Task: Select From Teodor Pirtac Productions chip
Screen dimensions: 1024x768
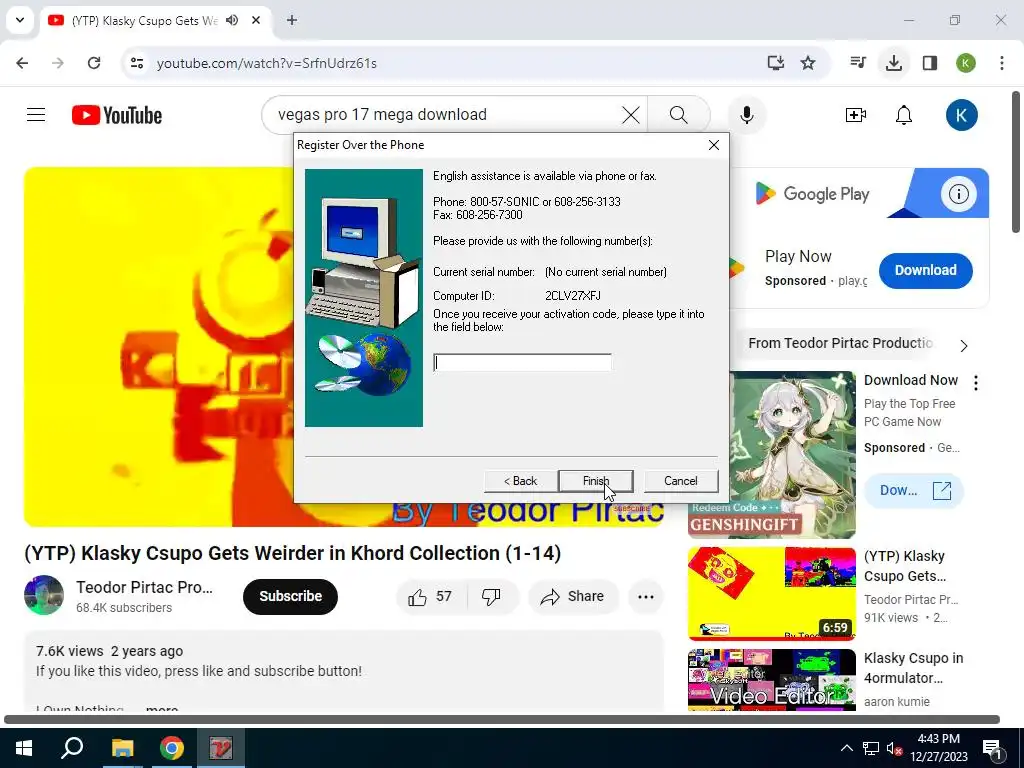Action: (840, 343)
